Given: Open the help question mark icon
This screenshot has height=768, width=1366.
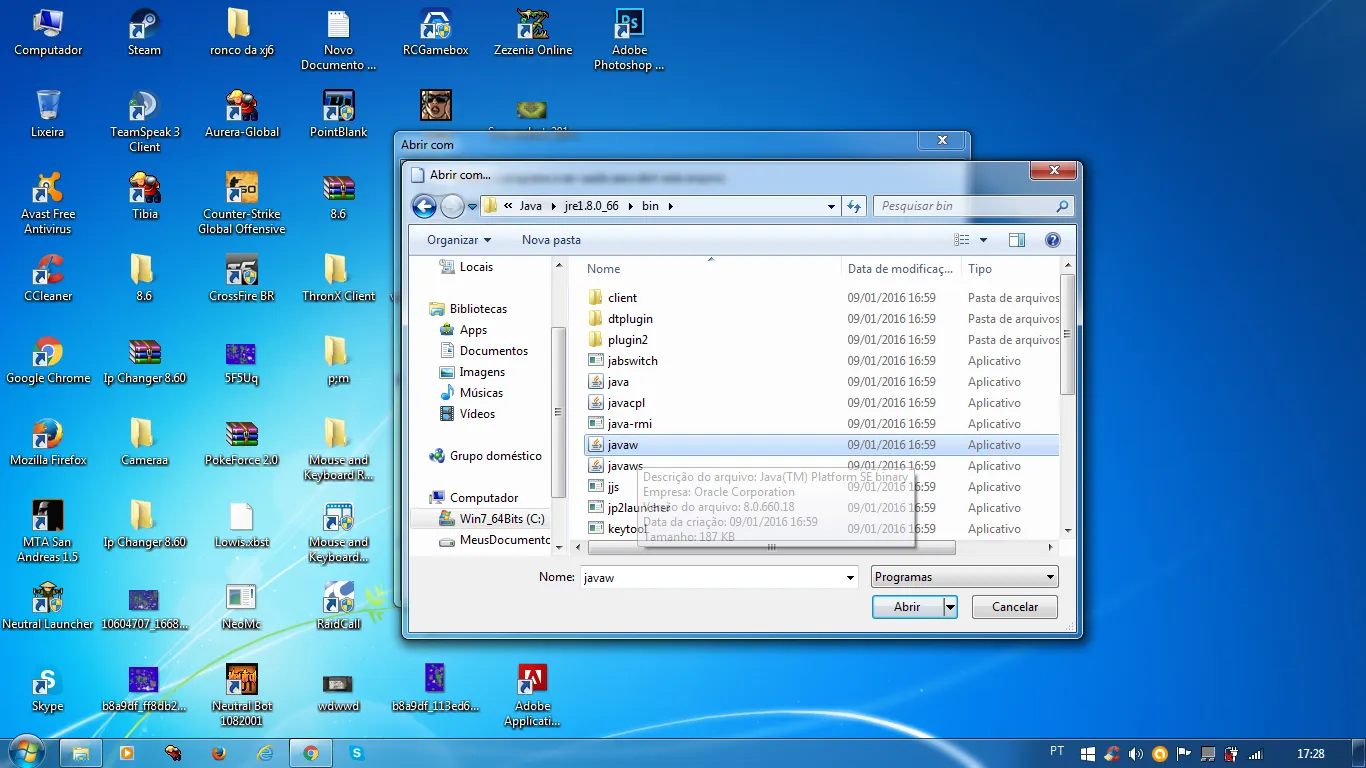Looking at the screenshot, I should (1052, 240).
